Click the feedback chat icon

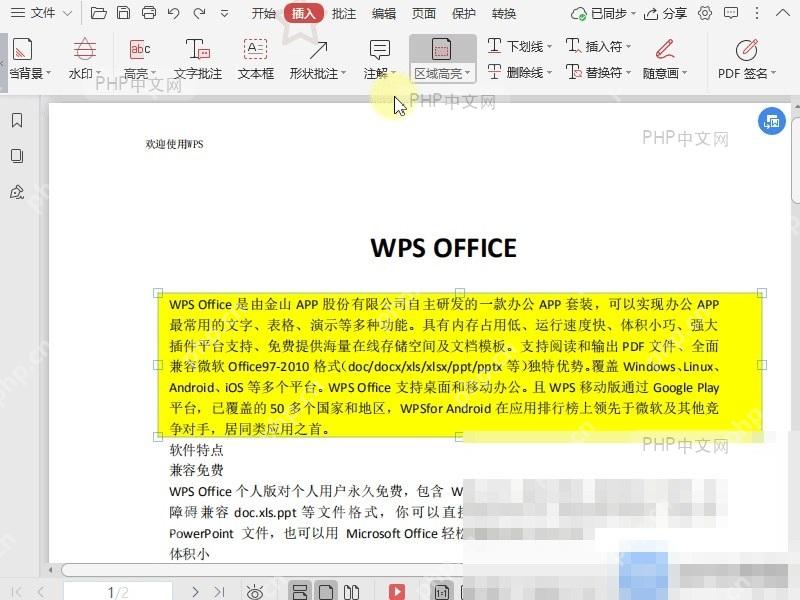pos(731,13)
